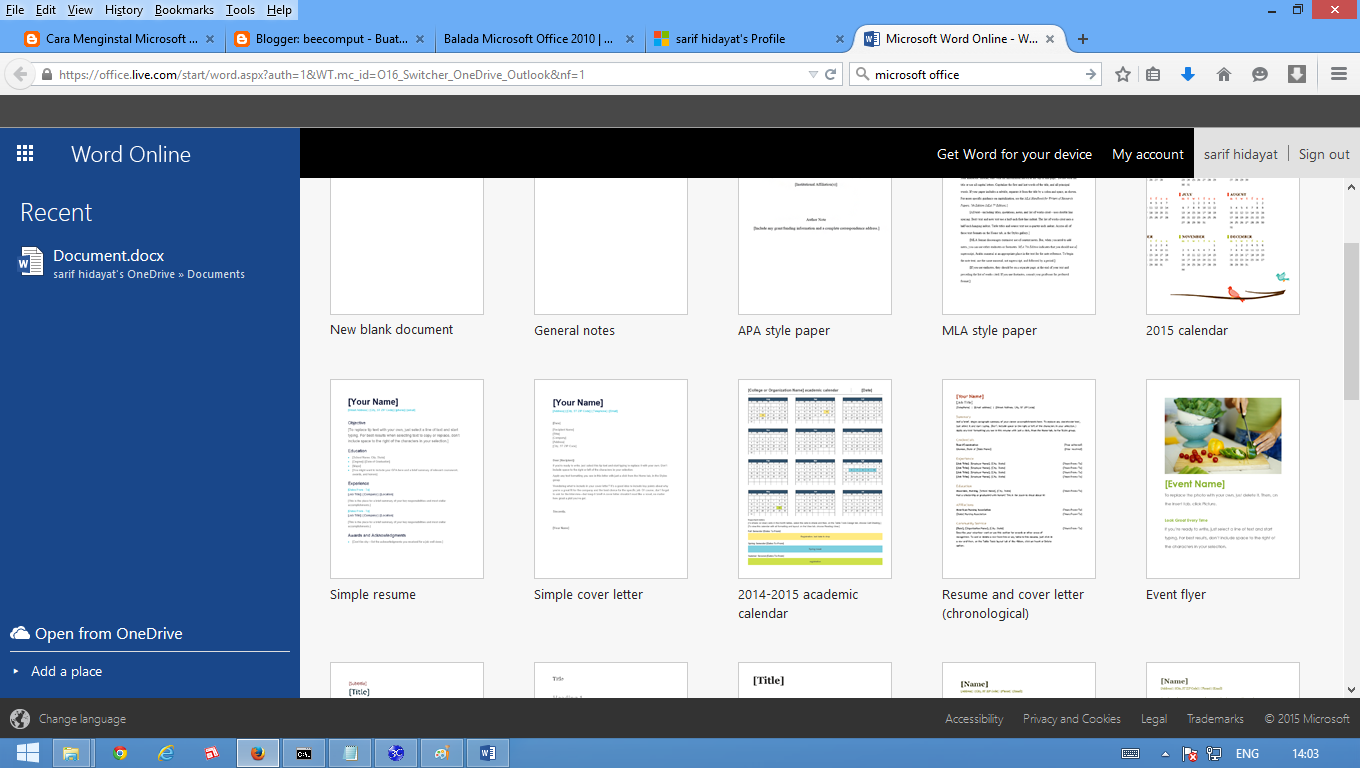The width and height of the screenshot is (1360, 768).
Task: Open the Firefox hamburger menu icon
Action: pyautogui.click(x=1337, y=73)
